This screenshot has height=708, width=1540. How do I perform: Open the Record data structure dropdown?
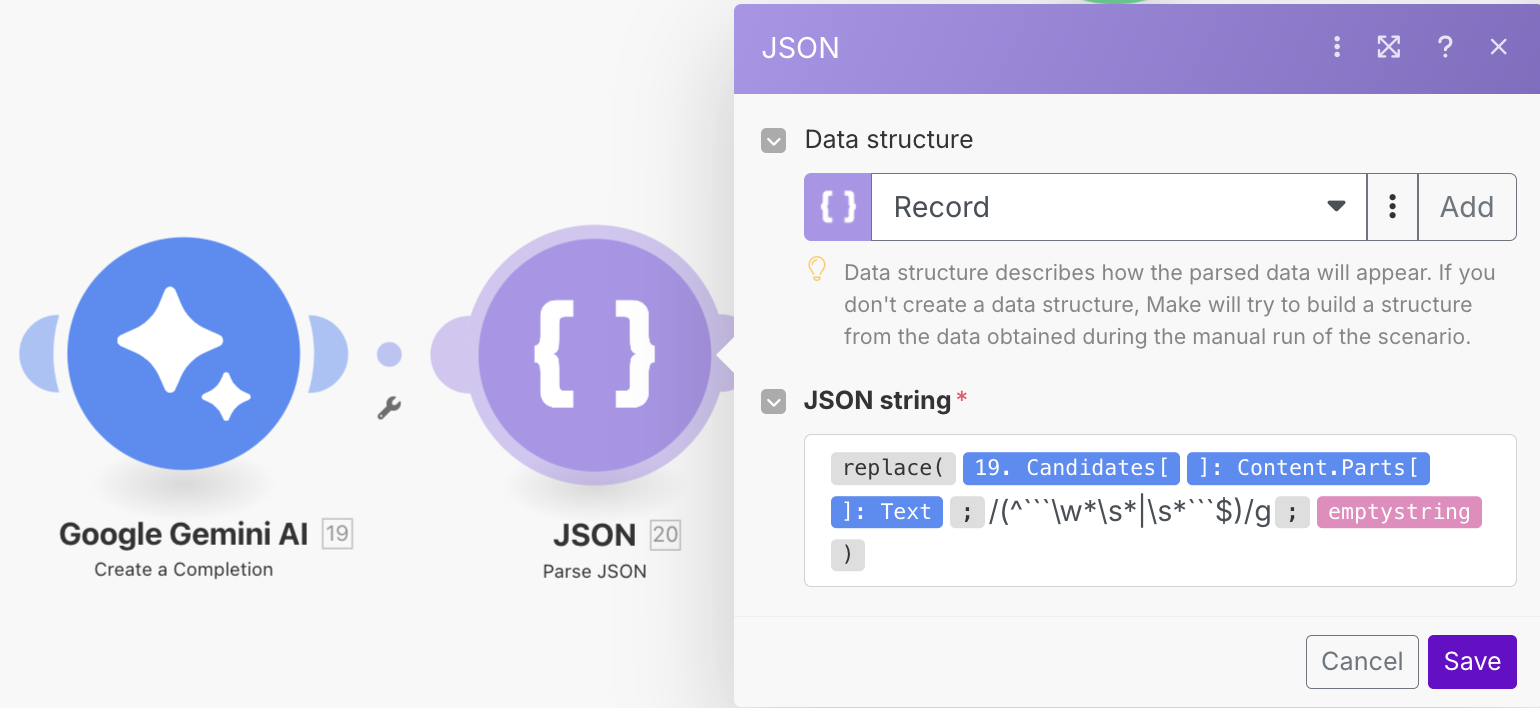[1119, 207]
